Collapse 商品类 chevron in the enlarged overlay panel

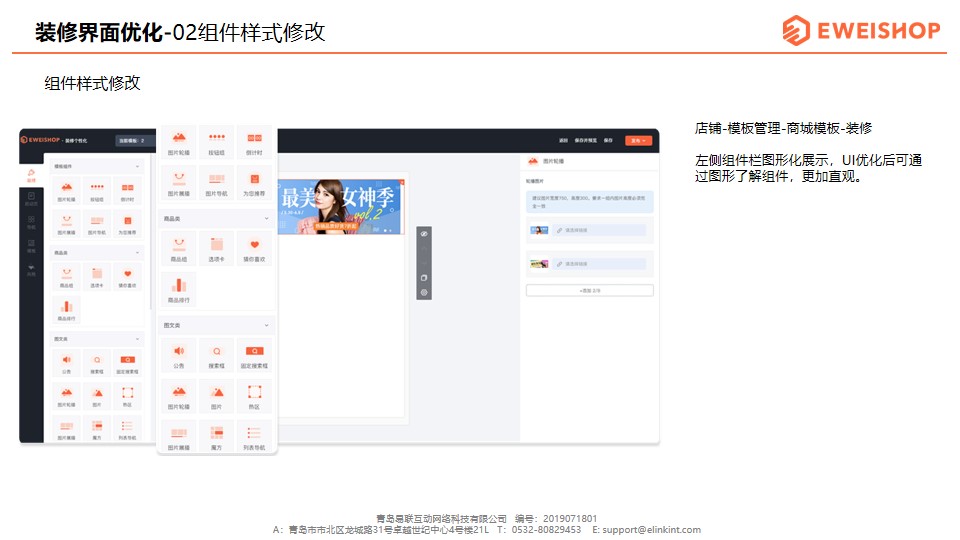coord(266,219)
